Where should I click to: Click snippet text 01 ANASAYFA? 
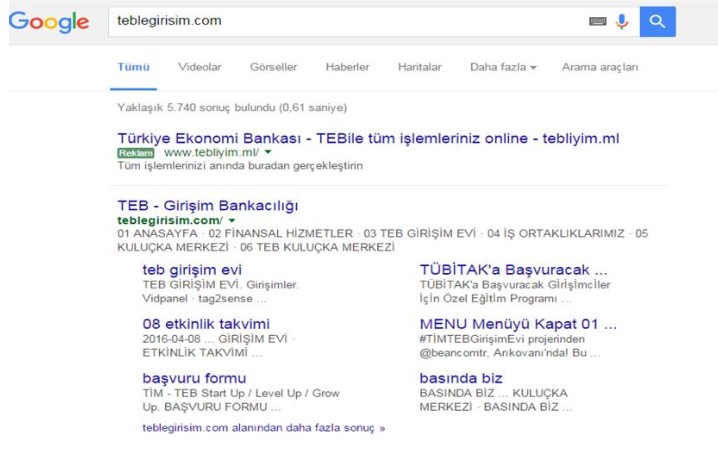(157, 234)
